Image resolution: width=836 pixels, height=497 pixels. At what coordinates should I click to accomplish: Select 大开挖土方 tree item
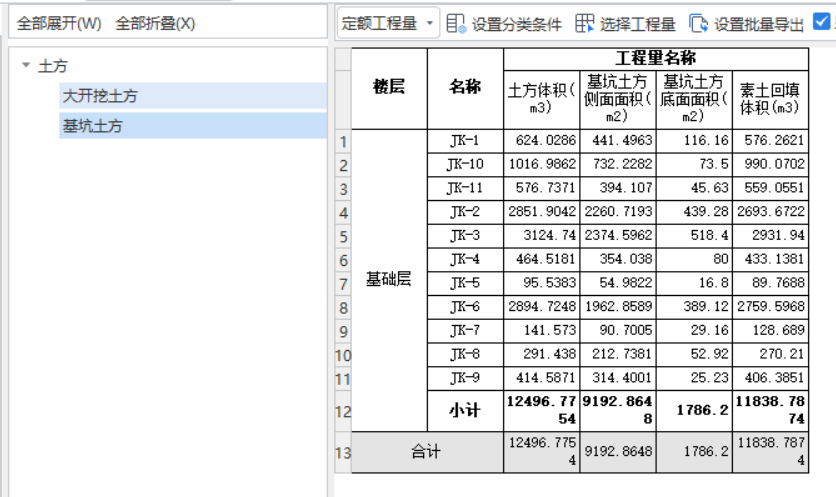(193, 96)
